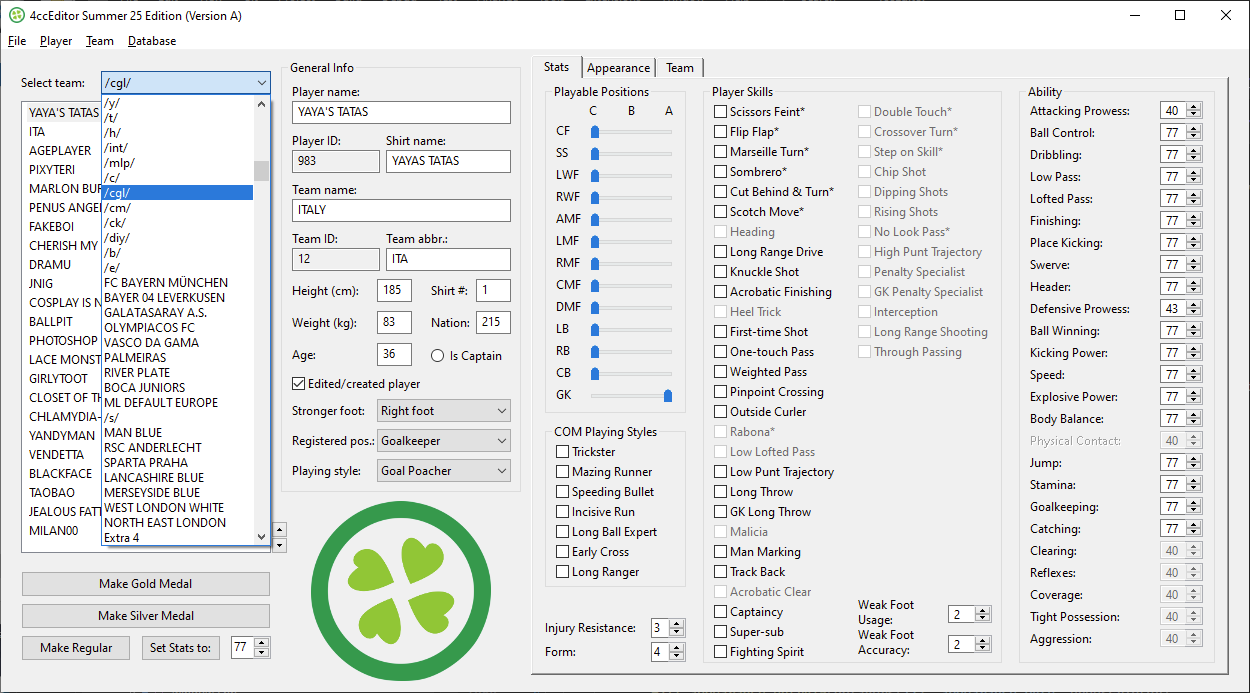Open the Registered pos. dropdown

(x=444, y=441)
